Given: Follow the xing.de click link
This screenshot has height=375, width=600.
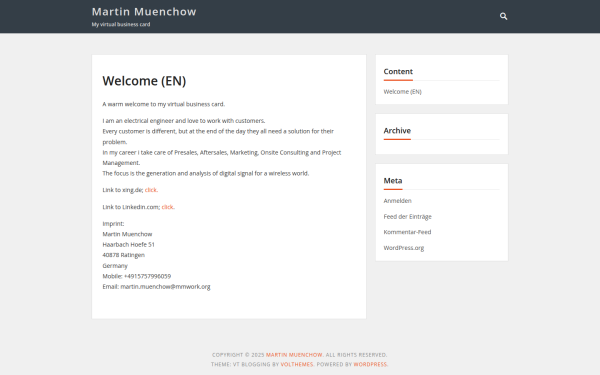Looking at the screenshot, I should (151, 190).
